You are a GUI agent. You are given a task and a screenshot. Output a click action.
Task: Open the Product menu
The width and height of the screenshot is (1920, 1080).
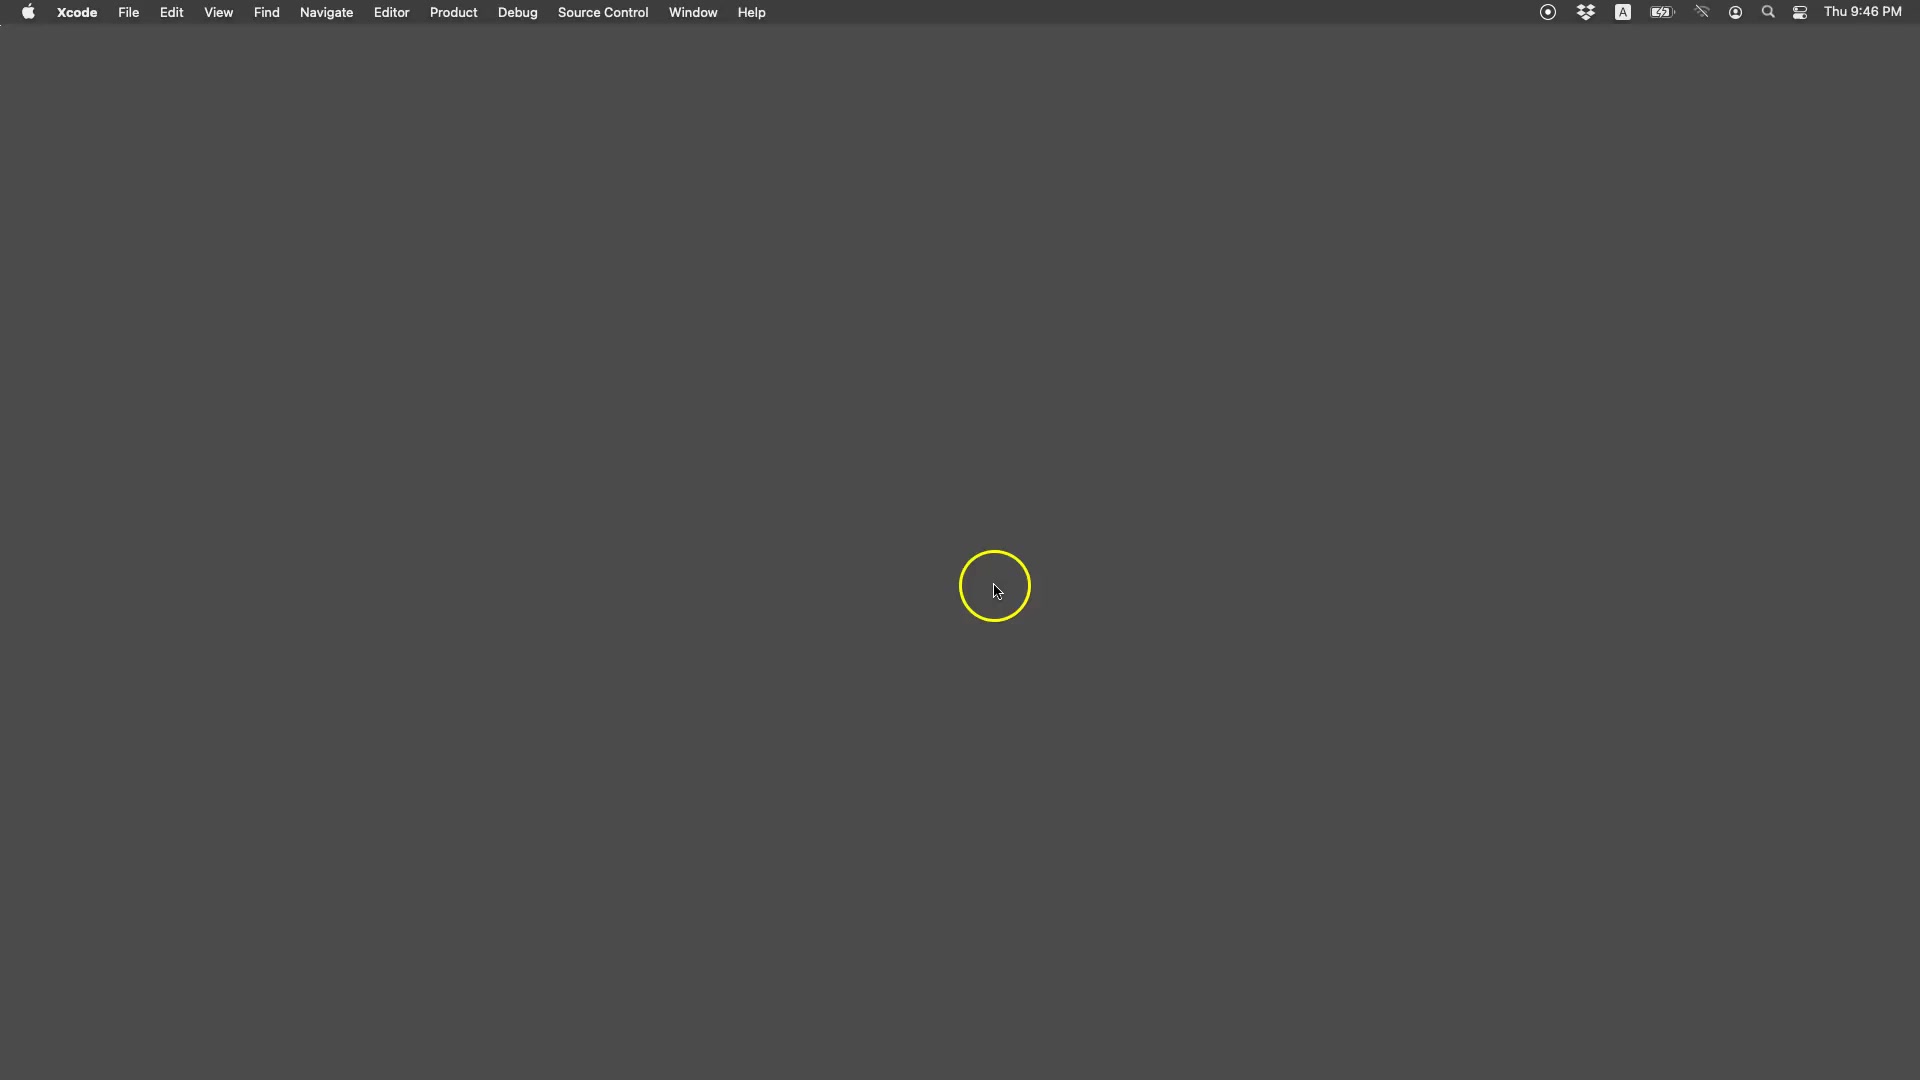coord(453,12)
